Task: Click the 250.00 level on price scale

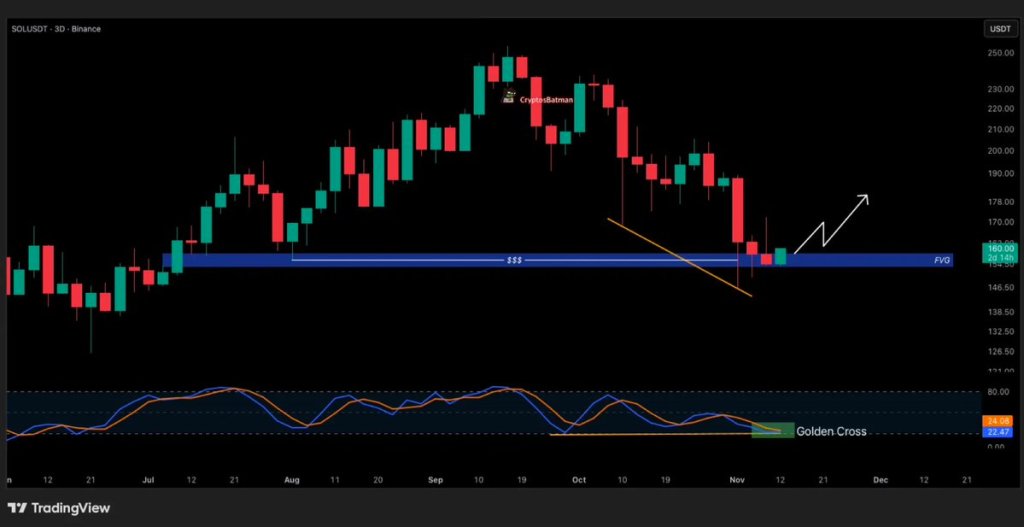Action: click(x=1001, y=53)
